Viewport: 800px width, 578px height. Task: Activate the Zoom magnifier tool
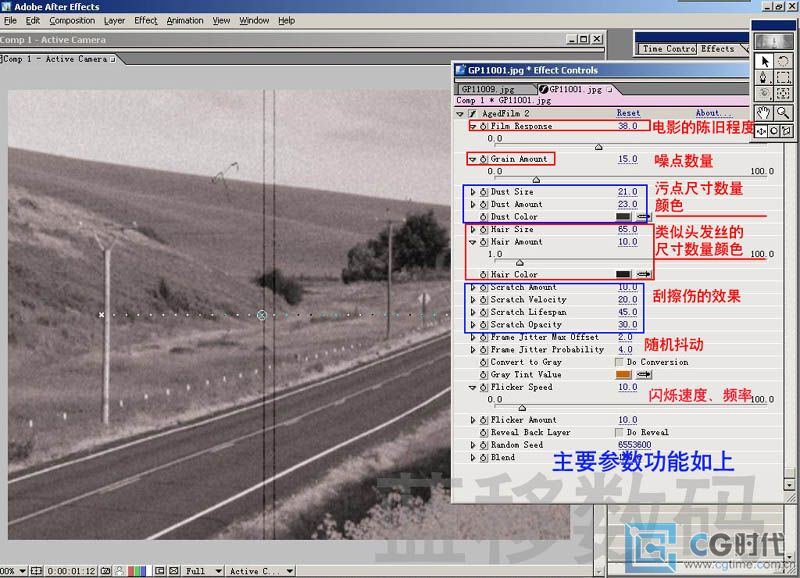[783, 113]
